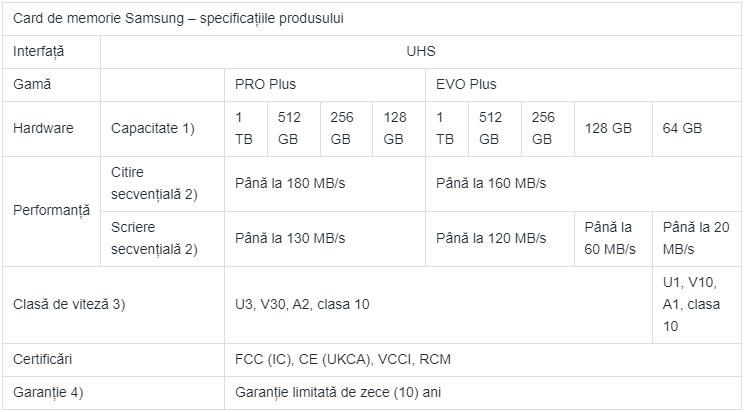Click the Până la 130 MB/s cell

[290, 238]
